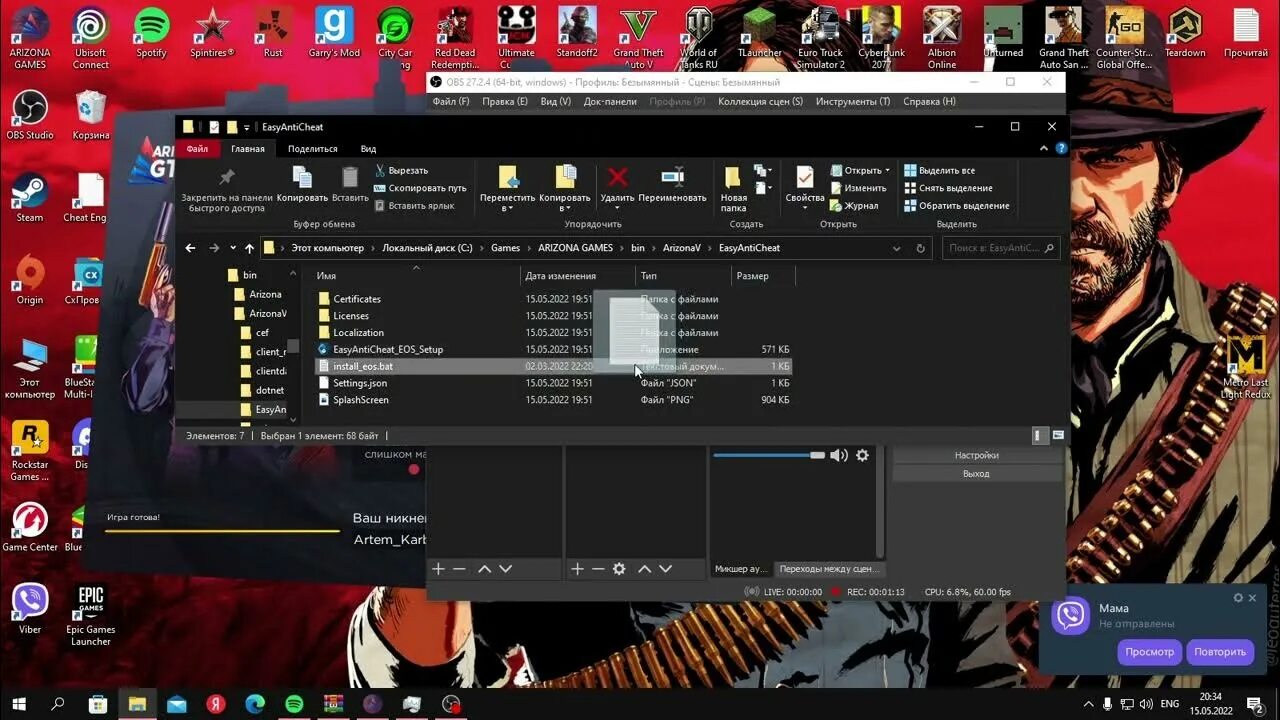The height and width of the screenshot is (720, 1280).
Task: Select the SplashScreen file row
Action: pyautogui.click(x=553, y=400)
